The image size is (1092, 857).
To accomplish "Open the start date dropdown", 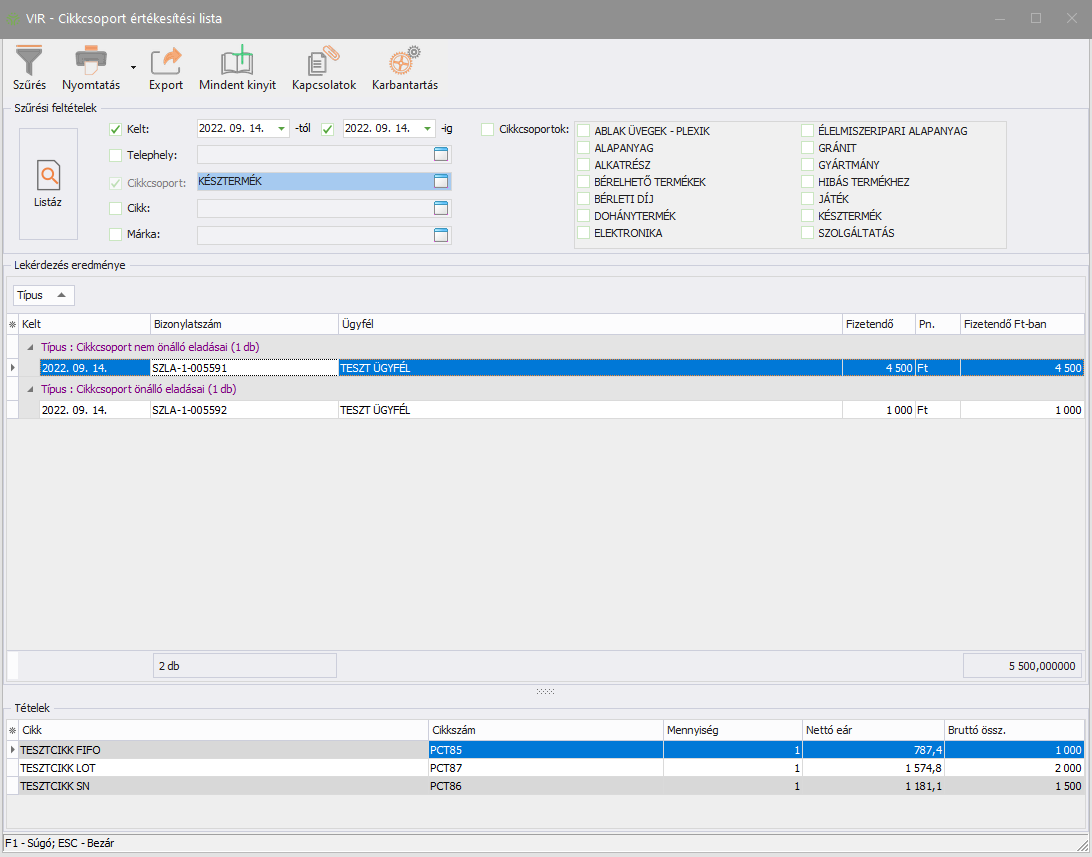I will (281, 129).
